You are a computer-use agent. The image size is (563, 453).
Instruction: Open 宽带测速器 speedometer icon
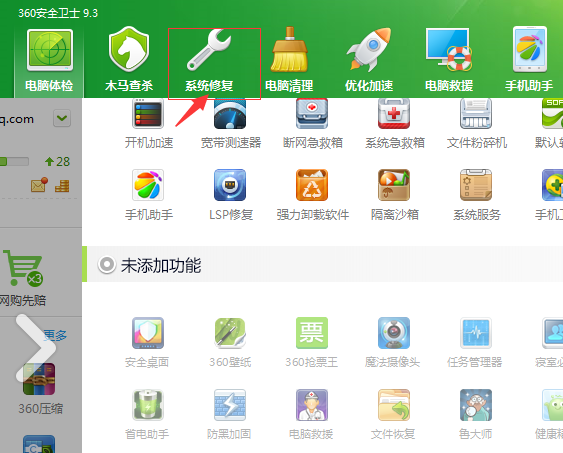(230, 113)
